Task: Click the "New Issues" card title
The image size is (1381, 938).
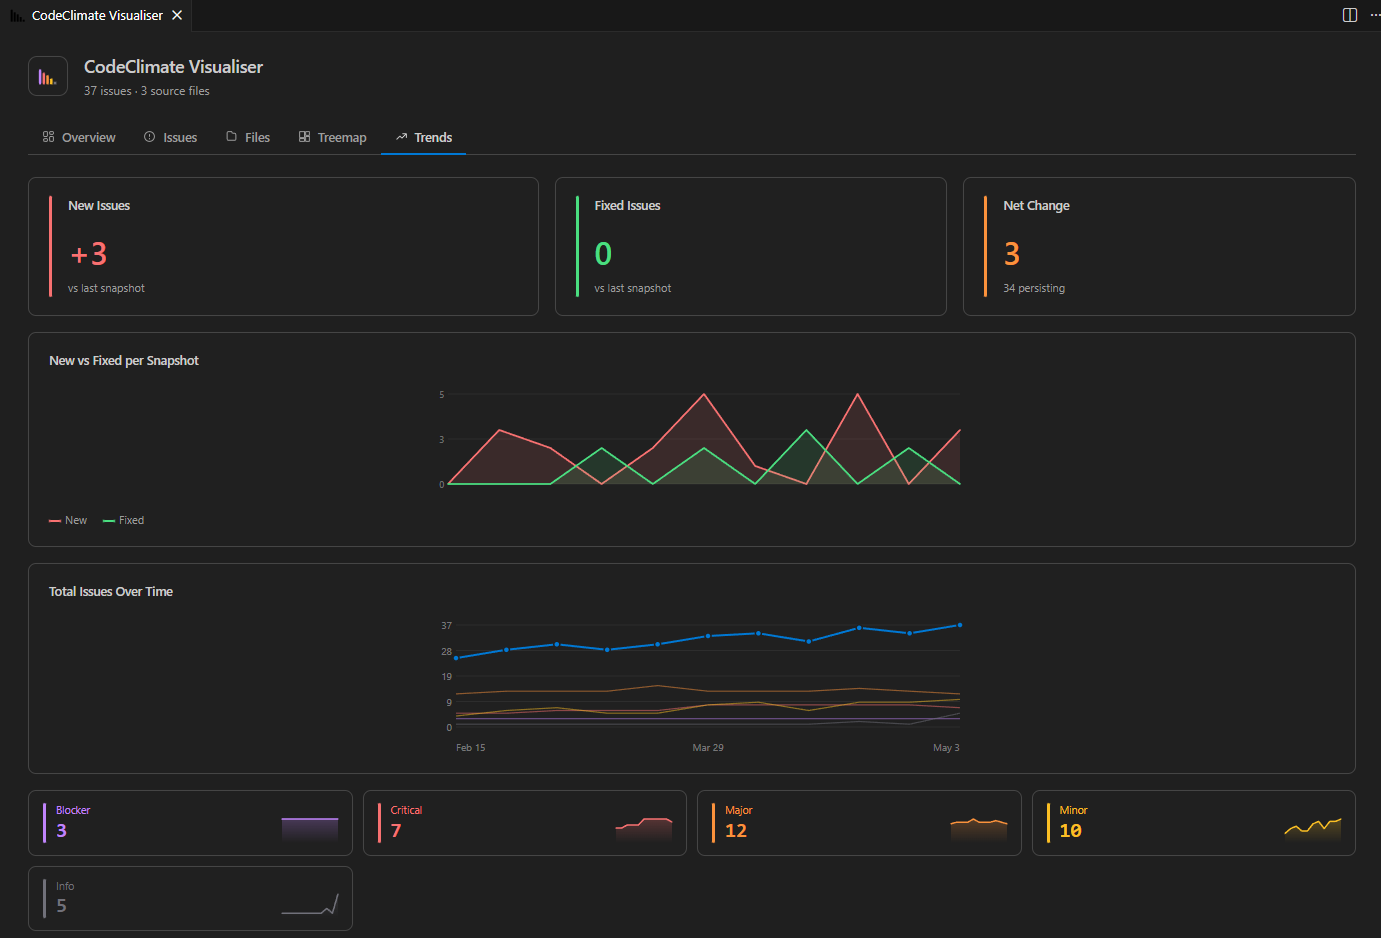Action: pos(99,206)
